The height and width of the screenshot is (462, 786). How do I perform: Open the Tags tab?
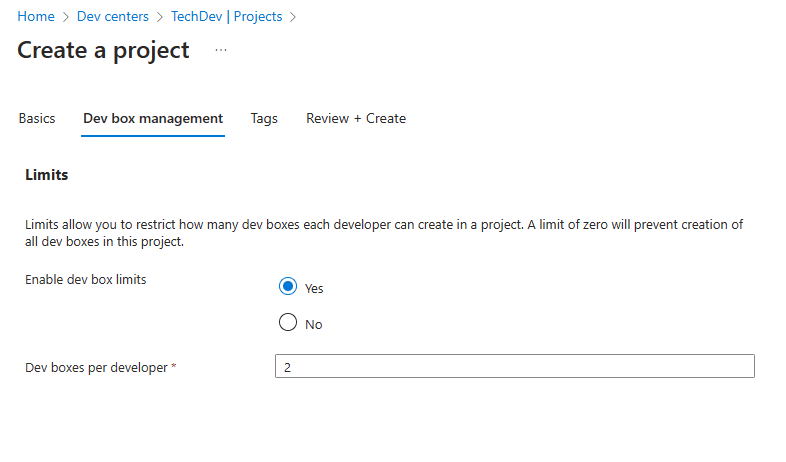click(x=264, y=118)
